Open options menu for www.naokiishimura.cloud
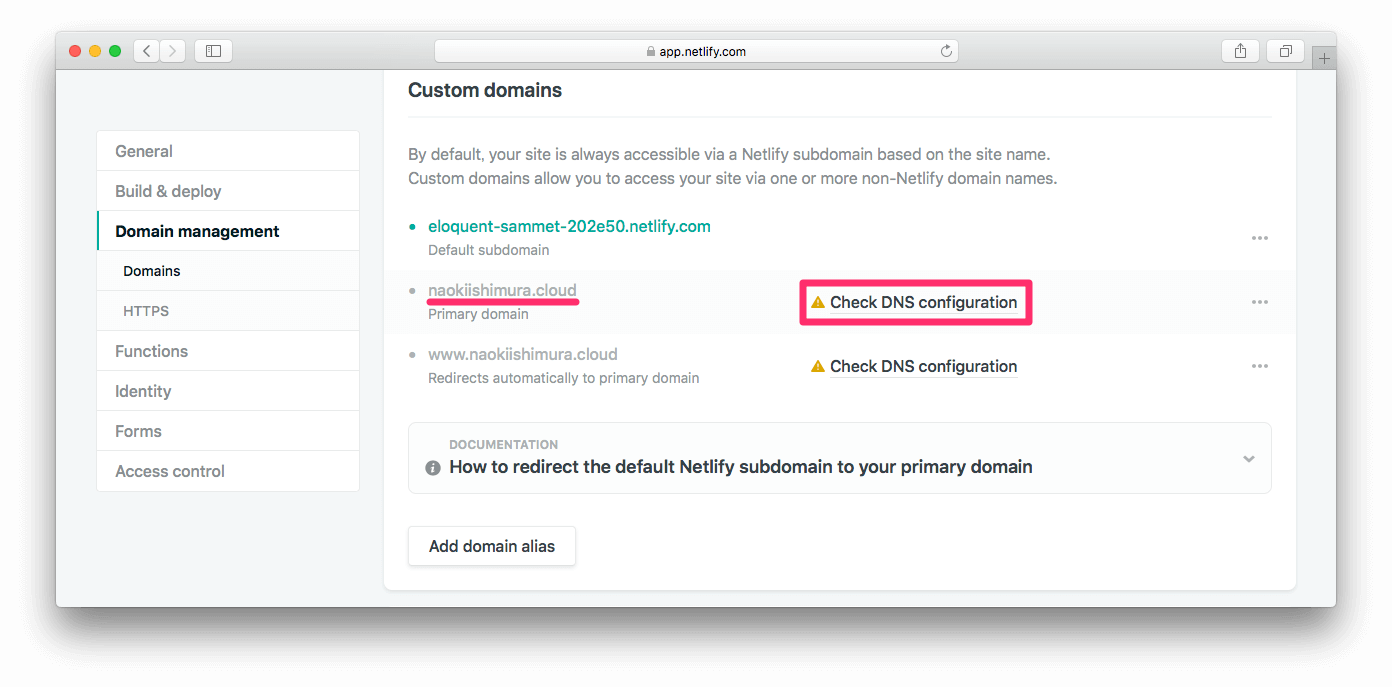This screenshot has height=687, width=1392. pos(1260,366)
